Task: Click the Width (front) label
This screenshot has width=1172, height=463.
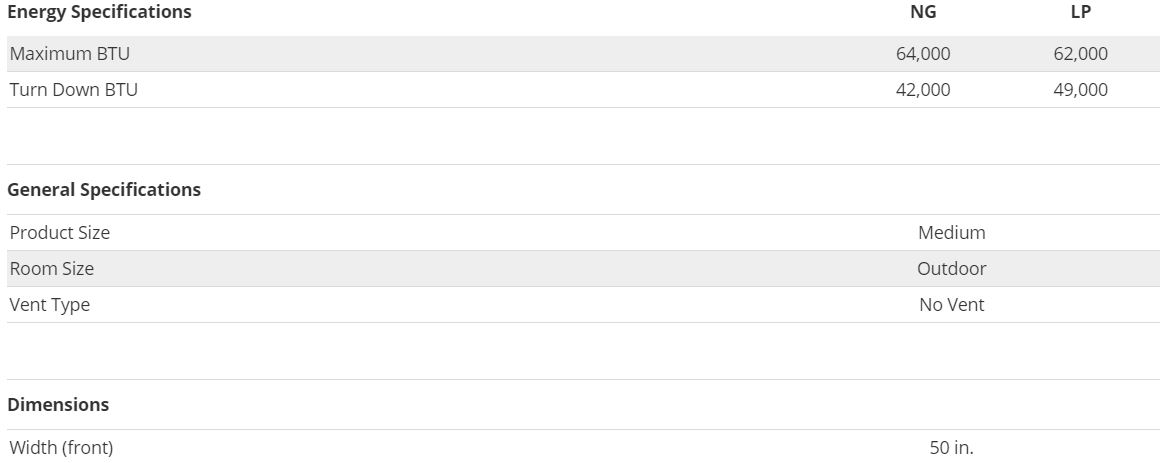Action: tap(62, 448)
